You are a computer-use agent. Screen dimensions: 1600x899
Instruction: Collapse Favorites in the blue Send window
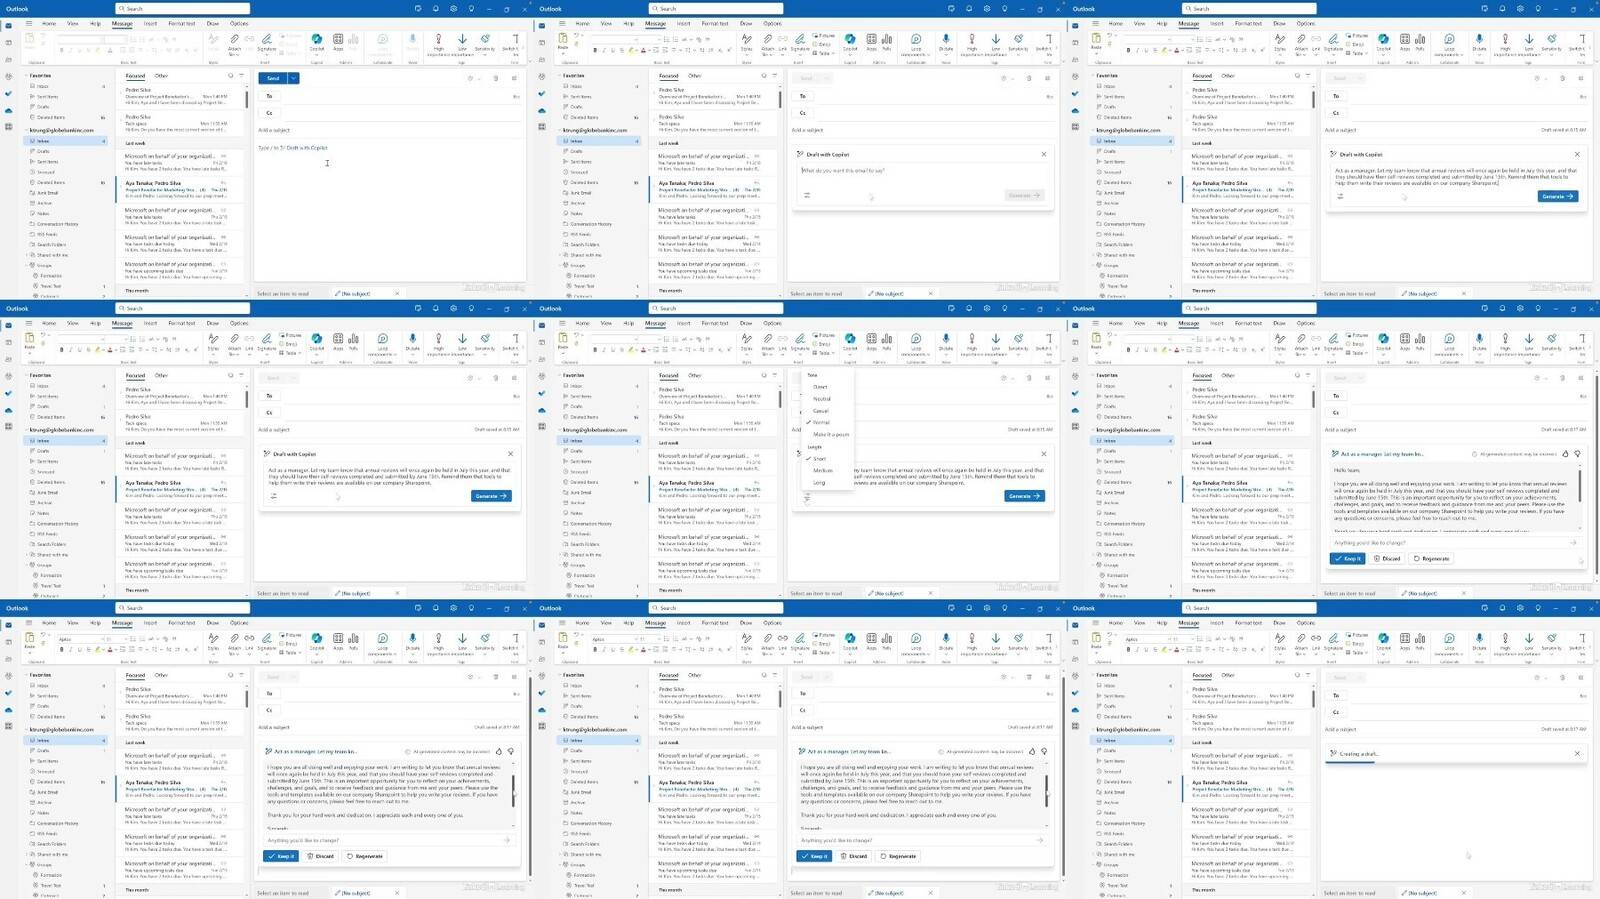pos(28,75)
